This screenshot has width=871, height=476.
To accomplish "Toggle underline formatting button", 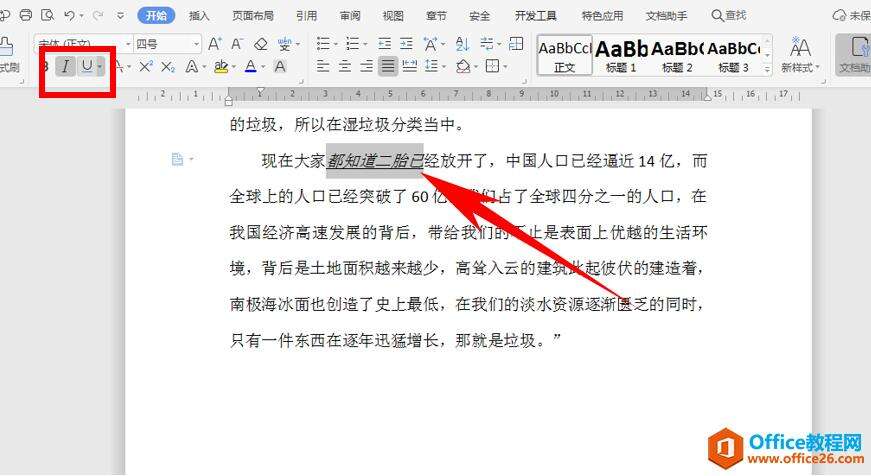I will point(87,67).
